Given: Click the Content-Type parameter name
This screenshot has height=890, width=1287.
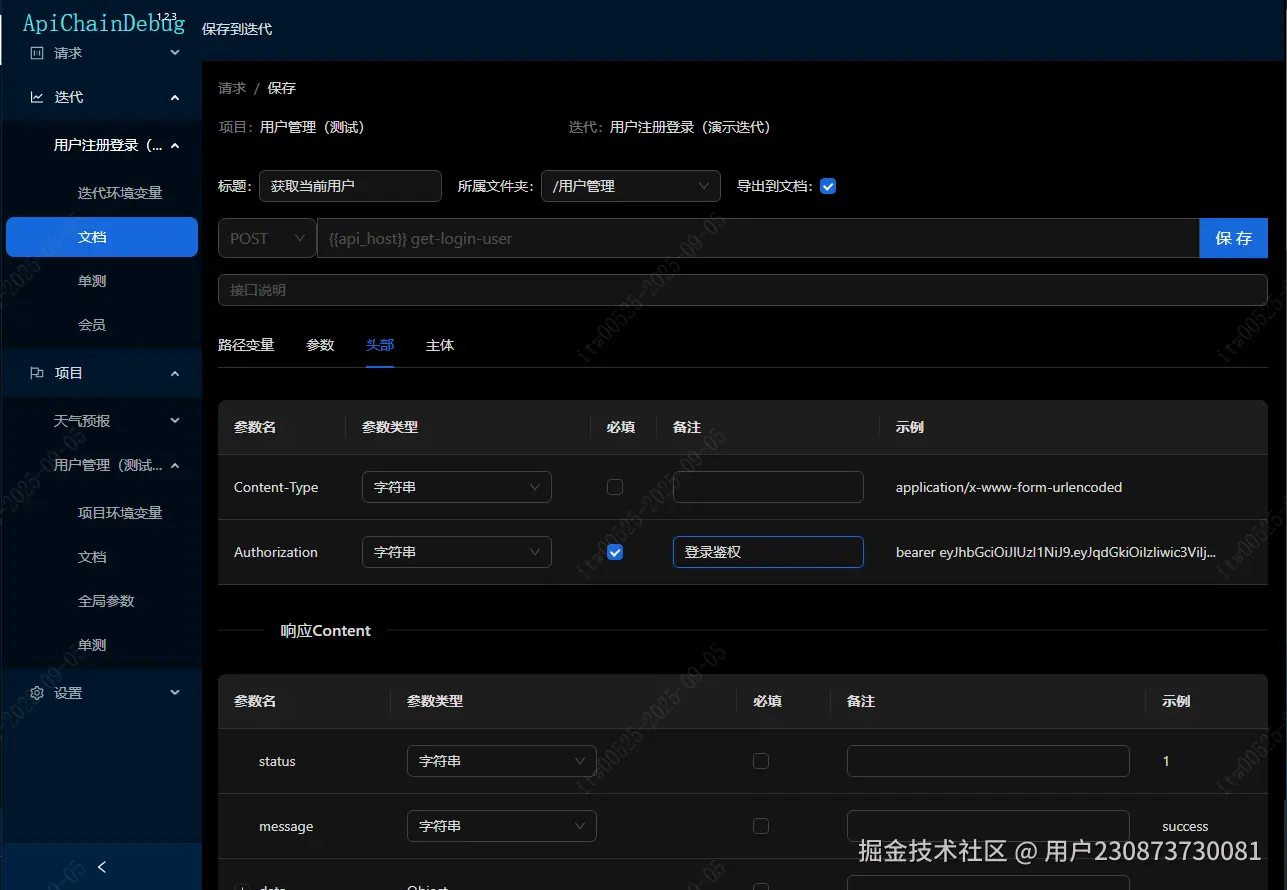Looking at the screenshot, I should click(276, 487).
